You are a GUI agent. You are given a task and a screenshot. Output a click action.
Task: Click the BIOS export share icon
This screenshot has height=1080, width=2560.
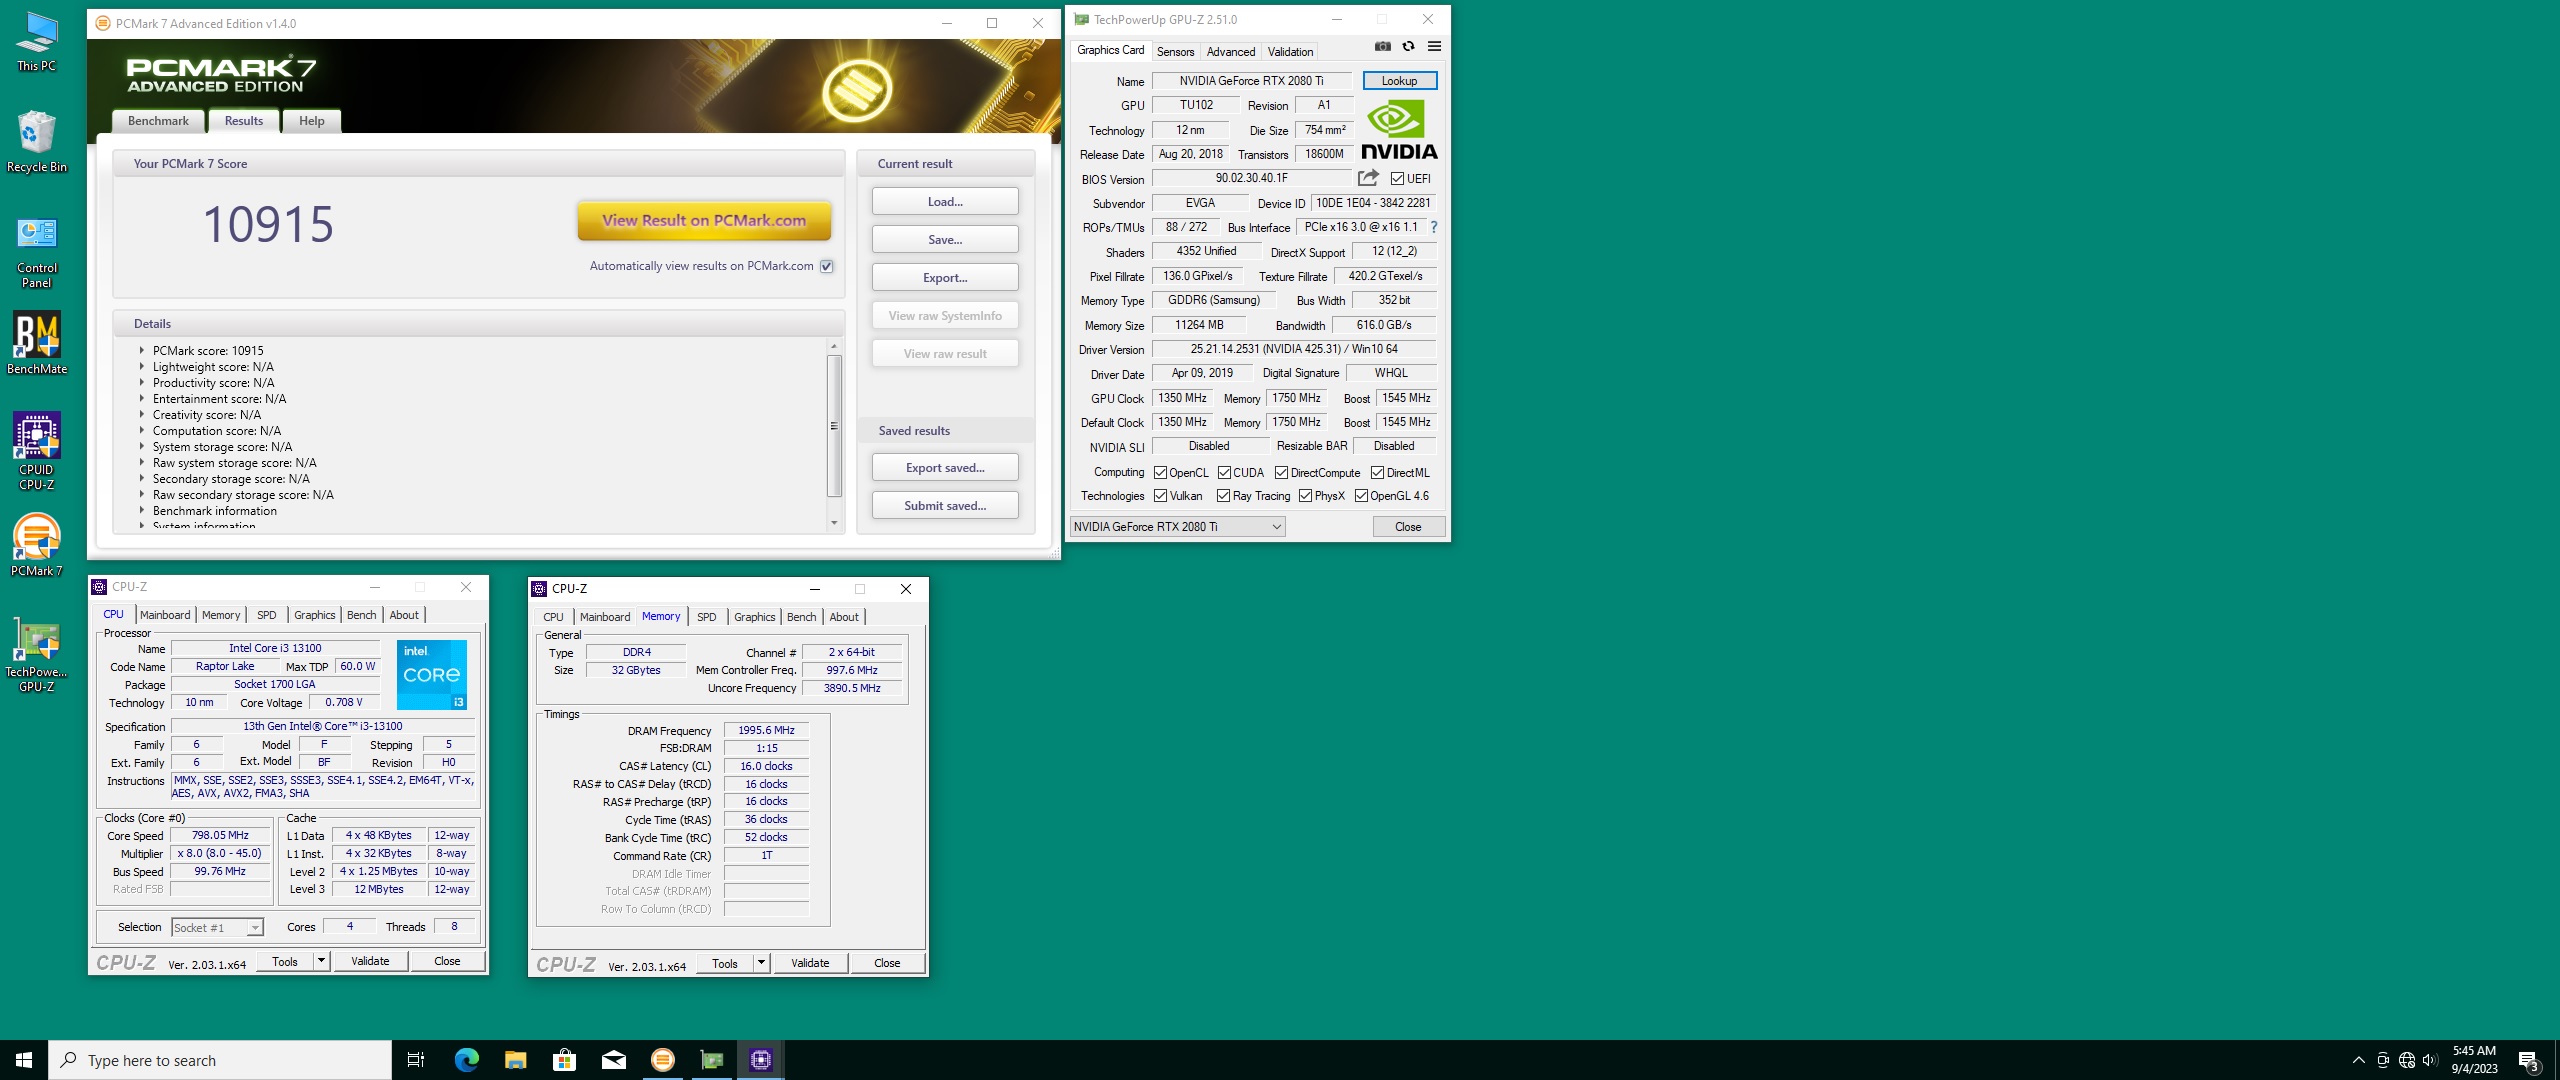click(1368, 178)
